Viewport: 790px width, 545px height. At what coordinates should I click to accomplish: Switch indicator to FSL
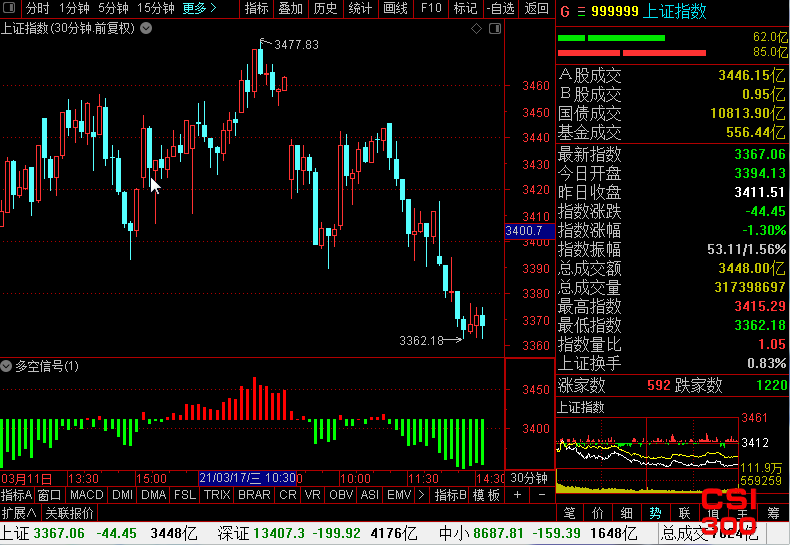tap(185, 495)
